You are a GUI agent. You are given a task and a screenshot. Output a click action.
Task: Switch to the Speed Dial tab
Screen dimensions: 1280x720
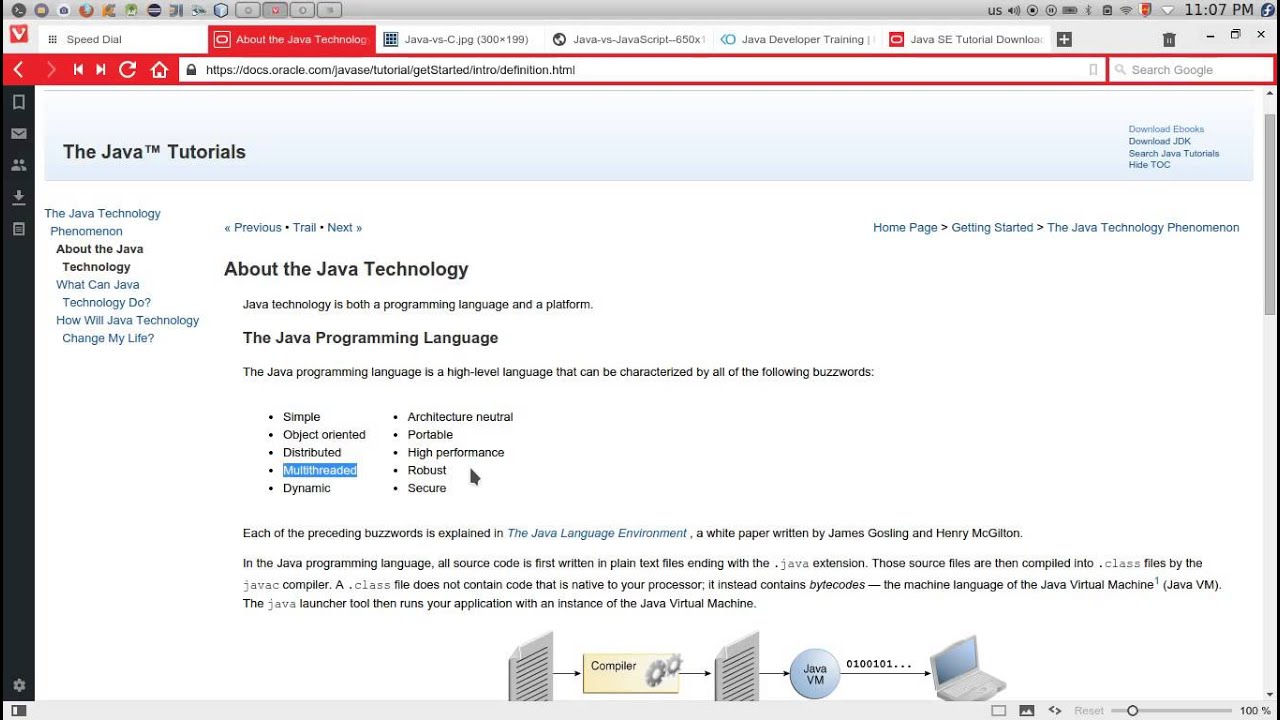tap(123, 39)
